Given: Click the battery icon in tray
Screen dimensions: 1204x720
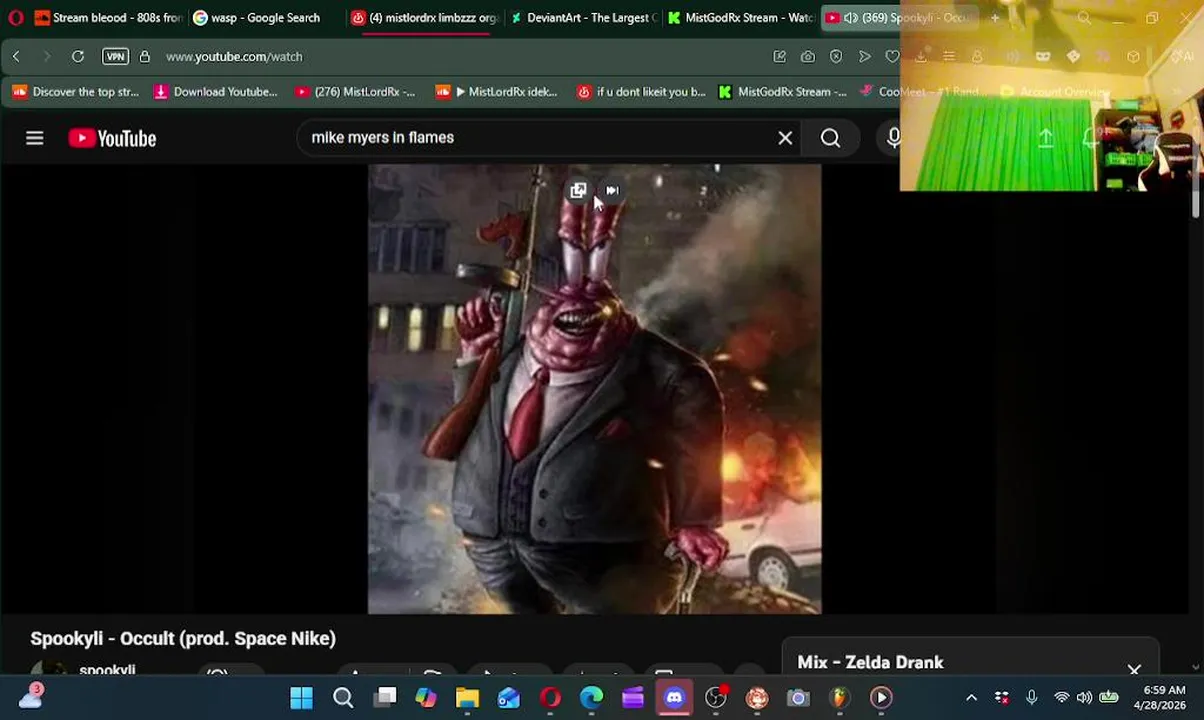Looking at the screenshot, I should point(1109,697).
